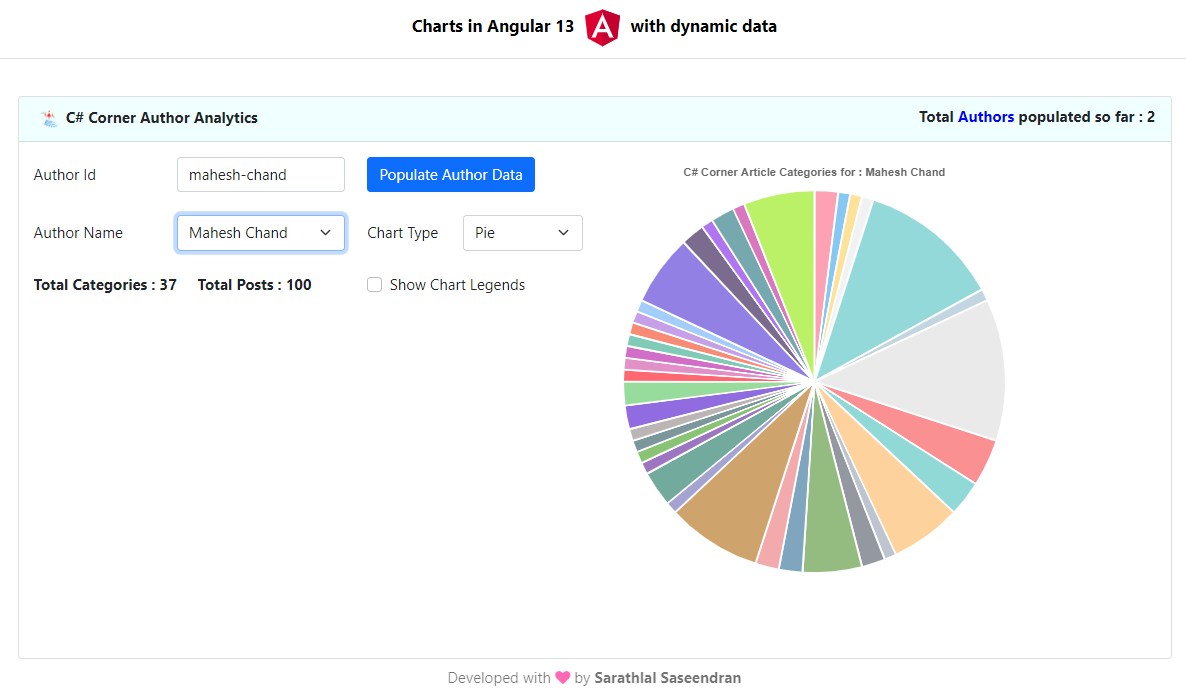Click the Total Categories : 37 label
Image resolution: width=1186 pixels, height=695 pixels.
105,284
